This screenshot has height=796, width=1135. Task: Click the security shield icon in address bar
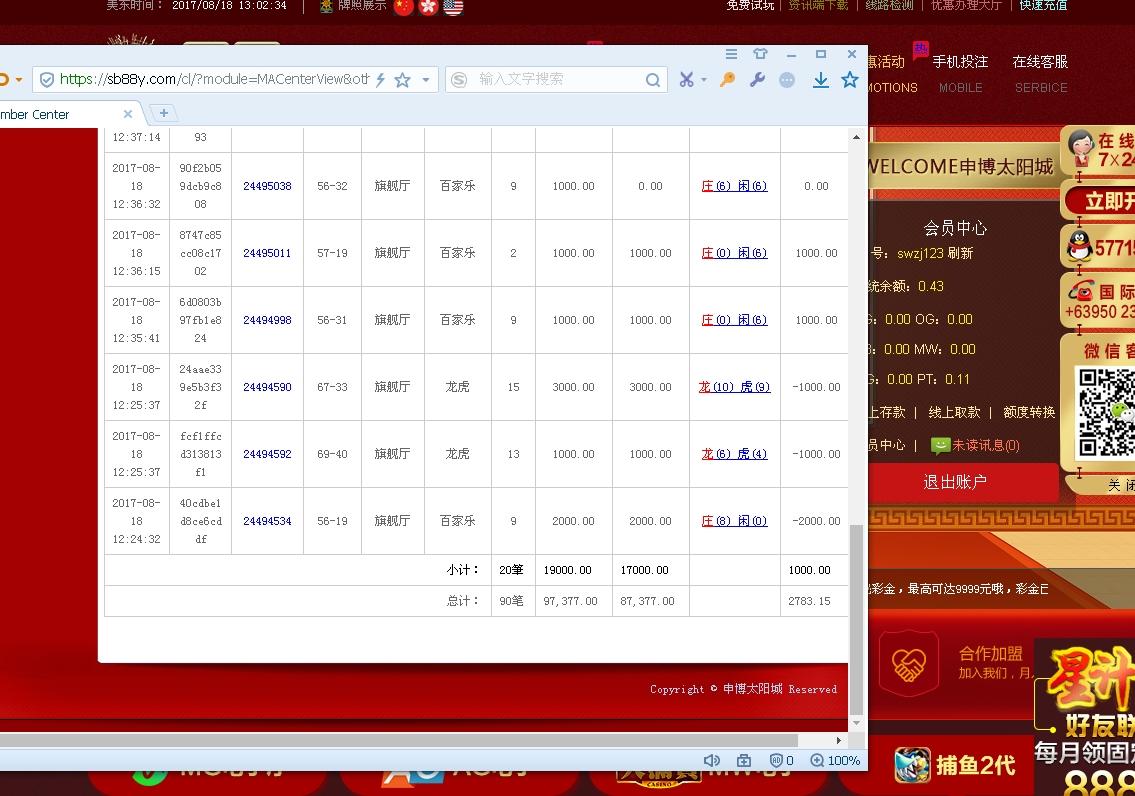click(x=46, y=80)
